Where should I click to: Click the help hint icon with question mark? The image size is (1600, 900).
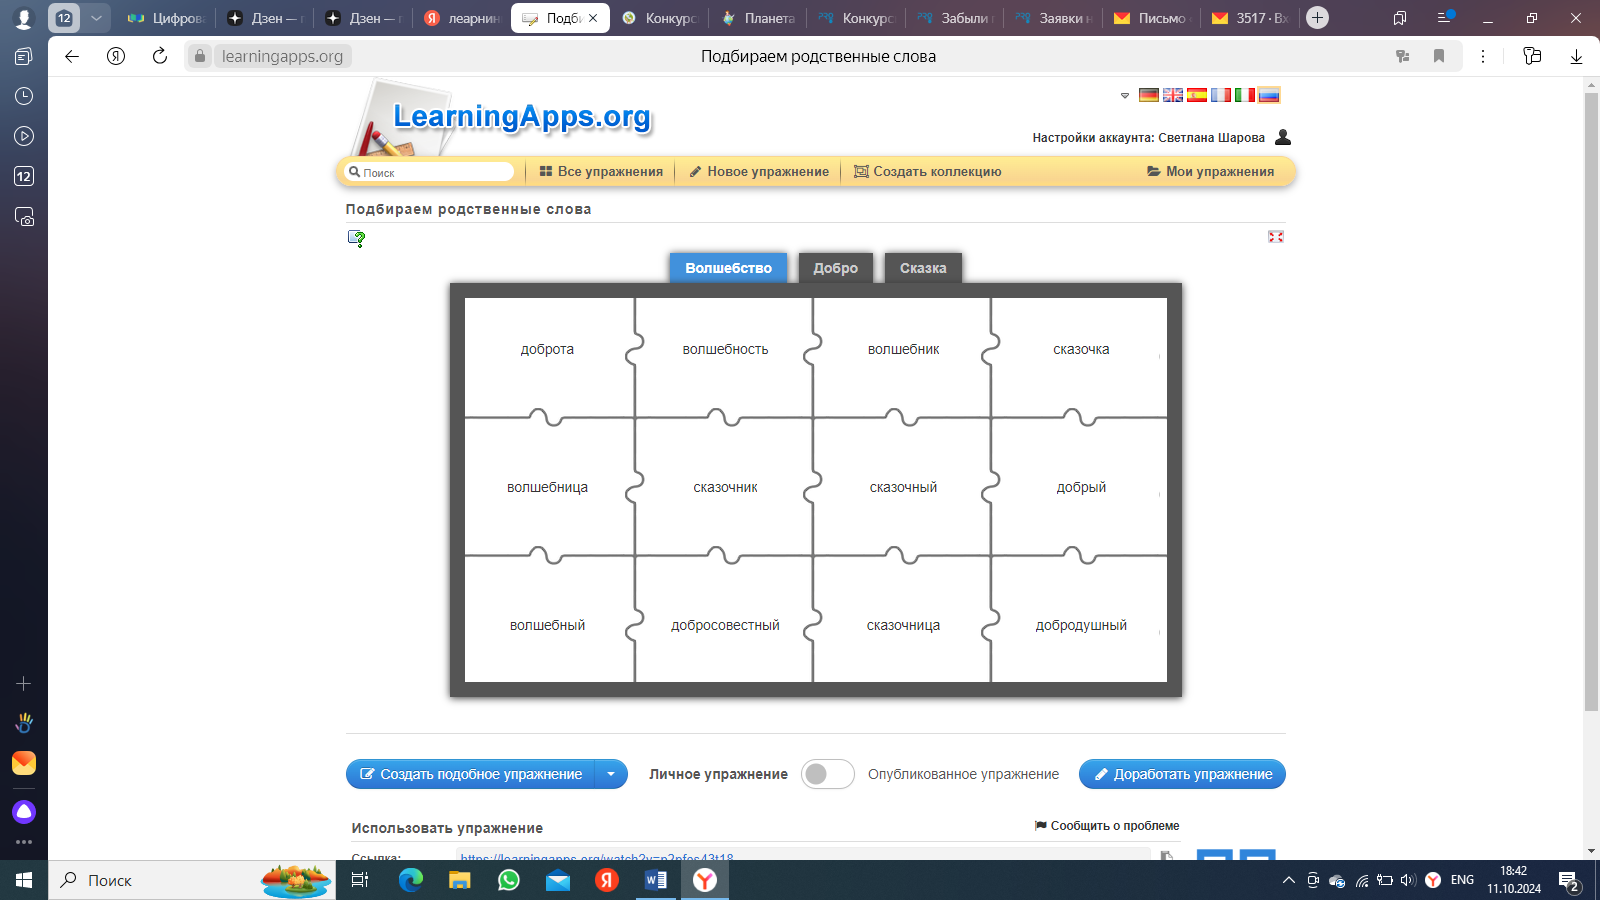356,238
